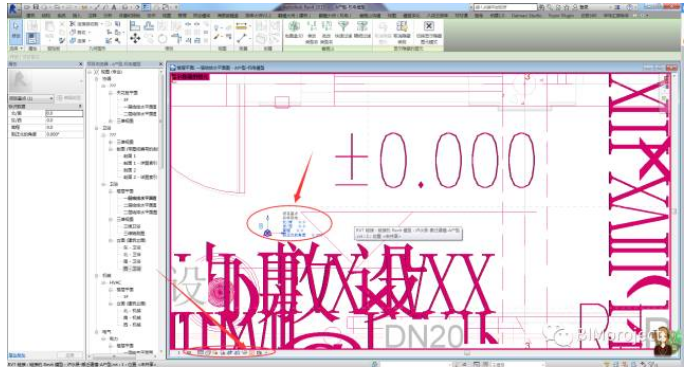Select '剖面 1' in the project browser
This screenshot has height=373, width=692.
(x=129, y=156)
